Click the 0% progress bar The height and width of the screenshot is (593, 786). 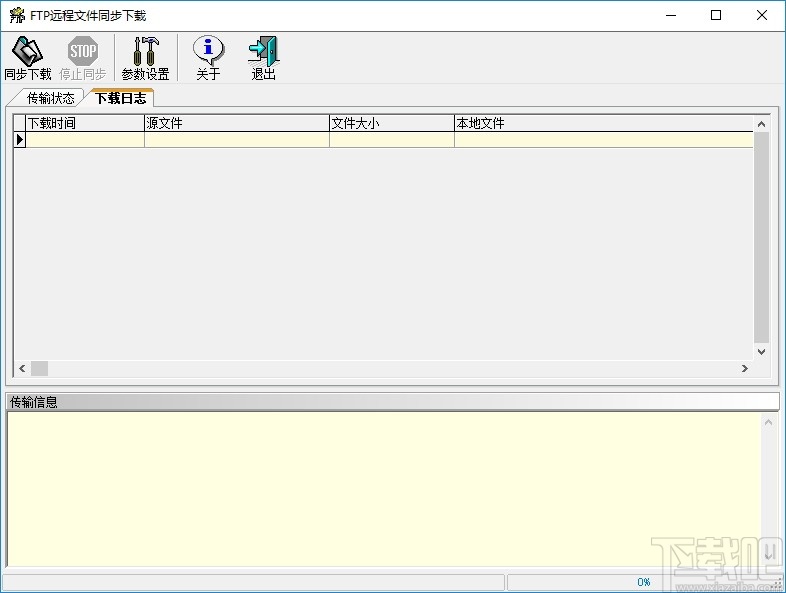[644, 582]
